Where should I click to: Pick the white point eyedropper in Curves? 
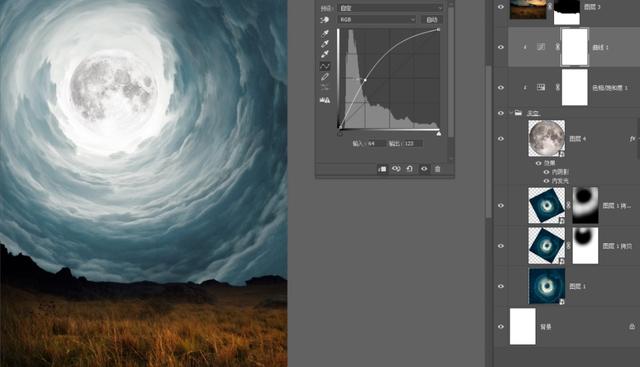point(325,54)
